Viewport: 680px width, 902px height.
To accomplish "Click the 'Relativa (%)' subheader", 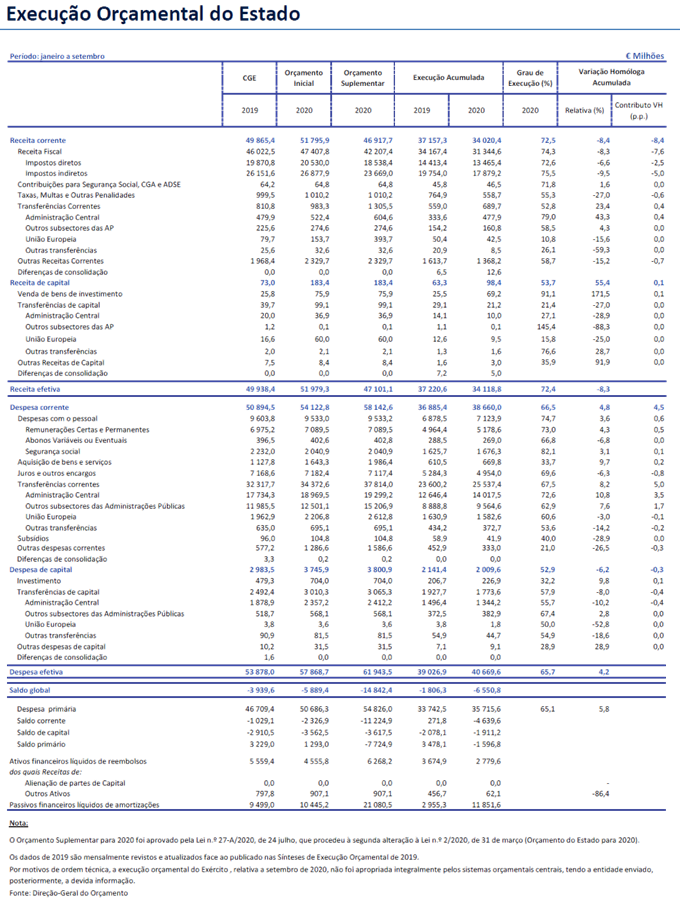I will [585, 110].
